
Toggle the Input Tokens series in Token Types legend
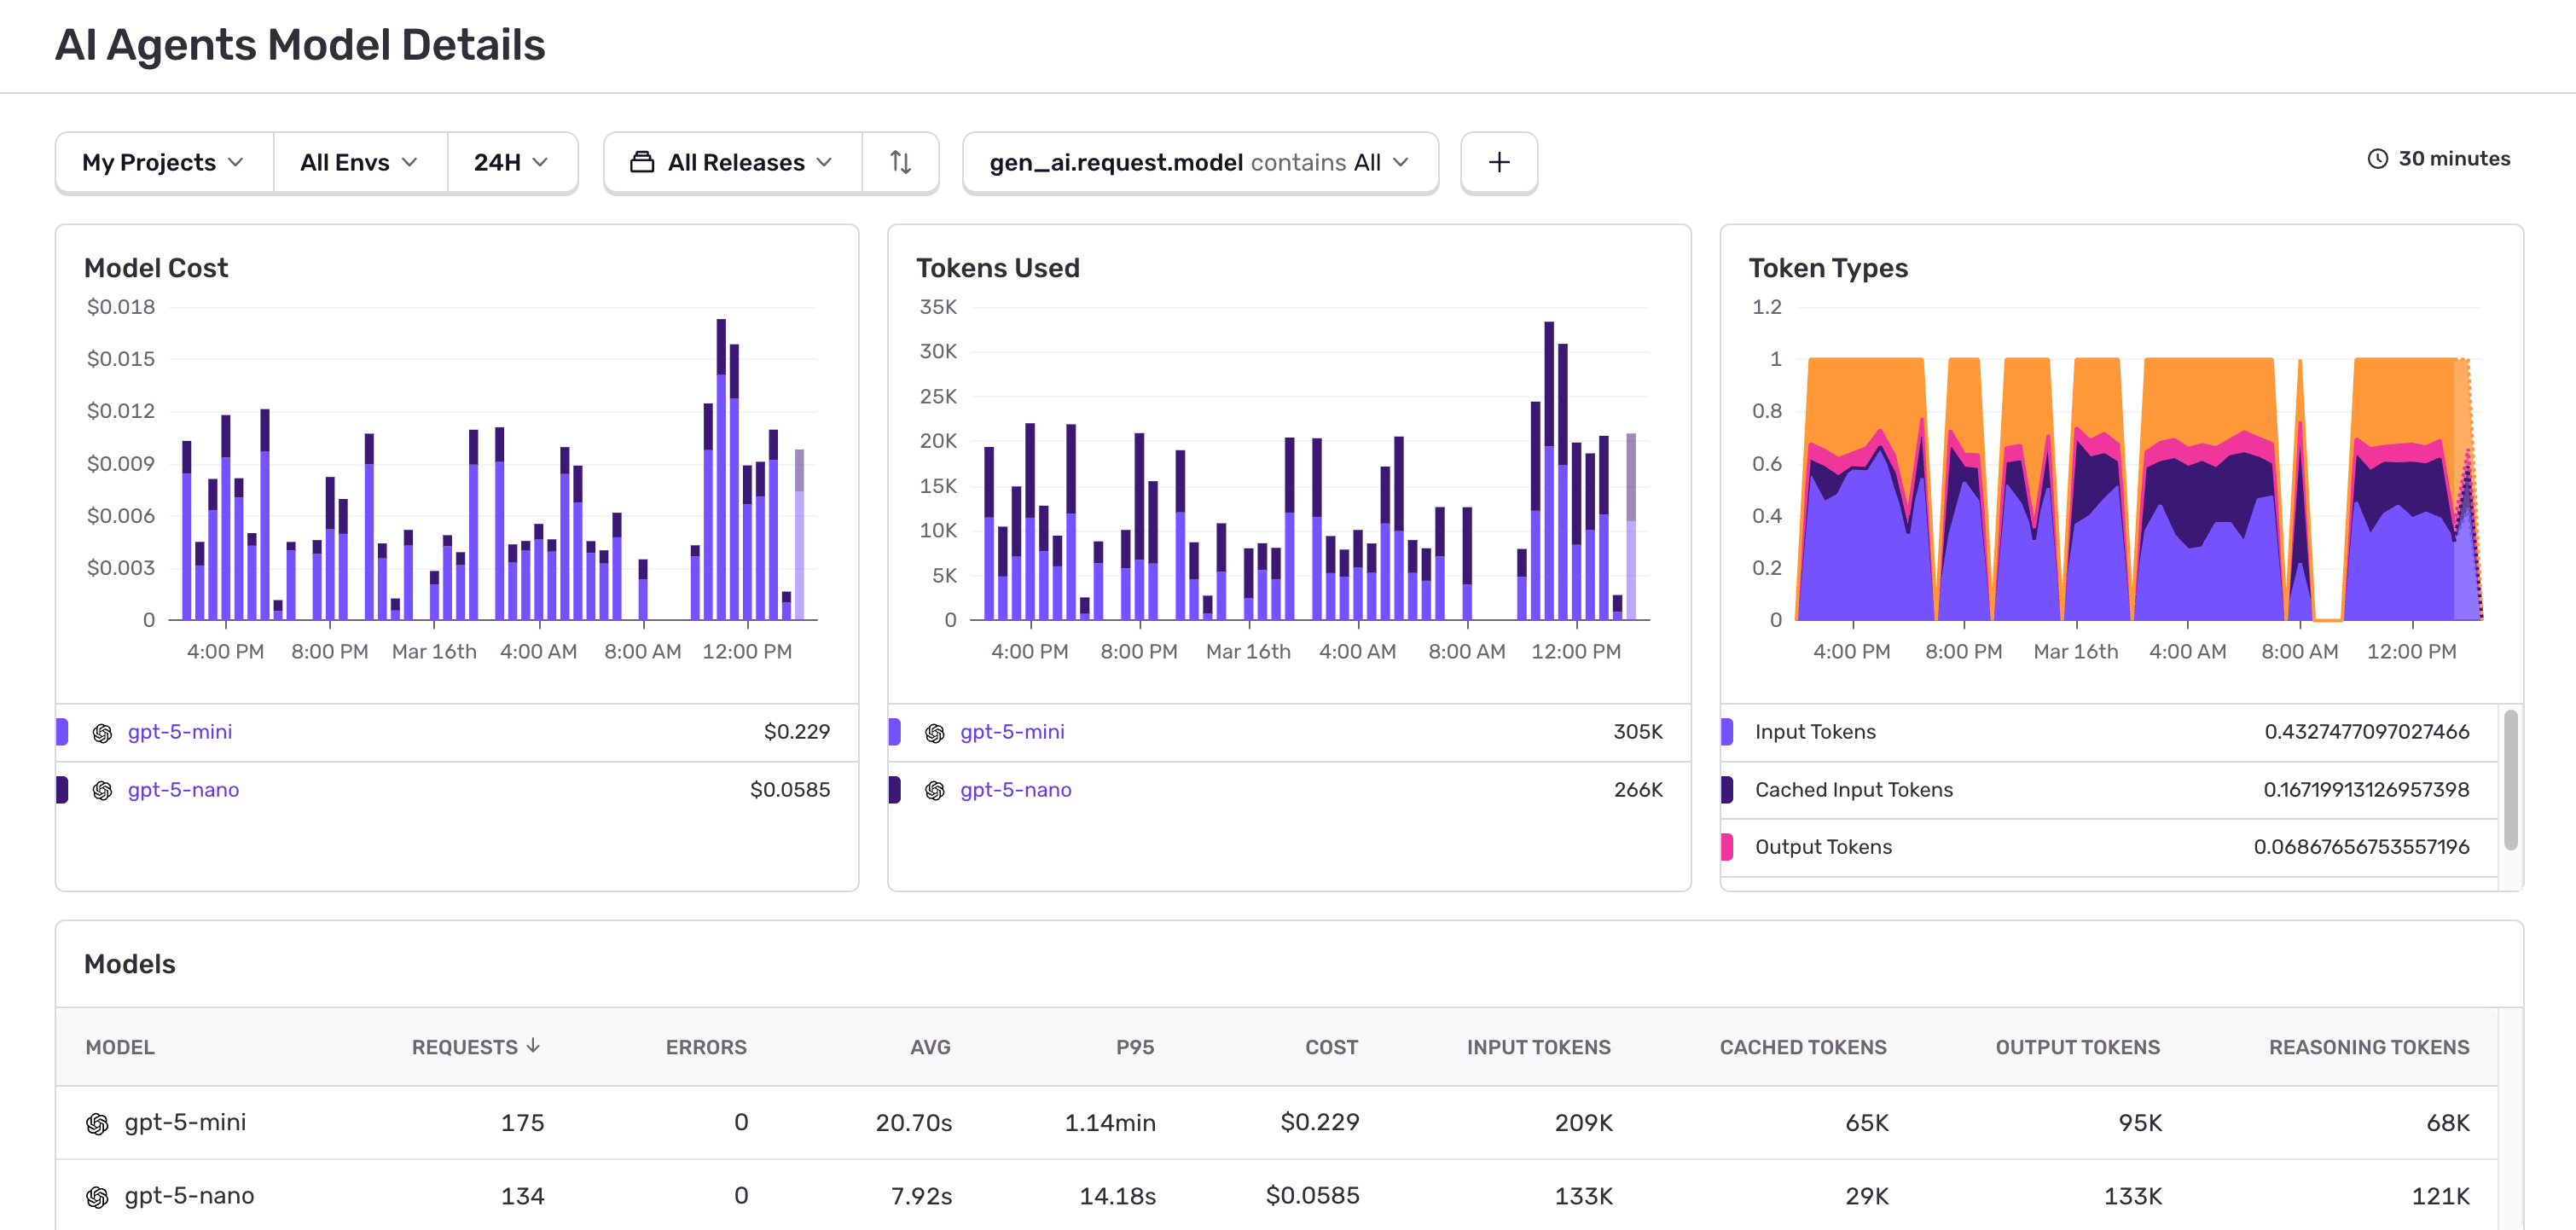point(1726,731)
